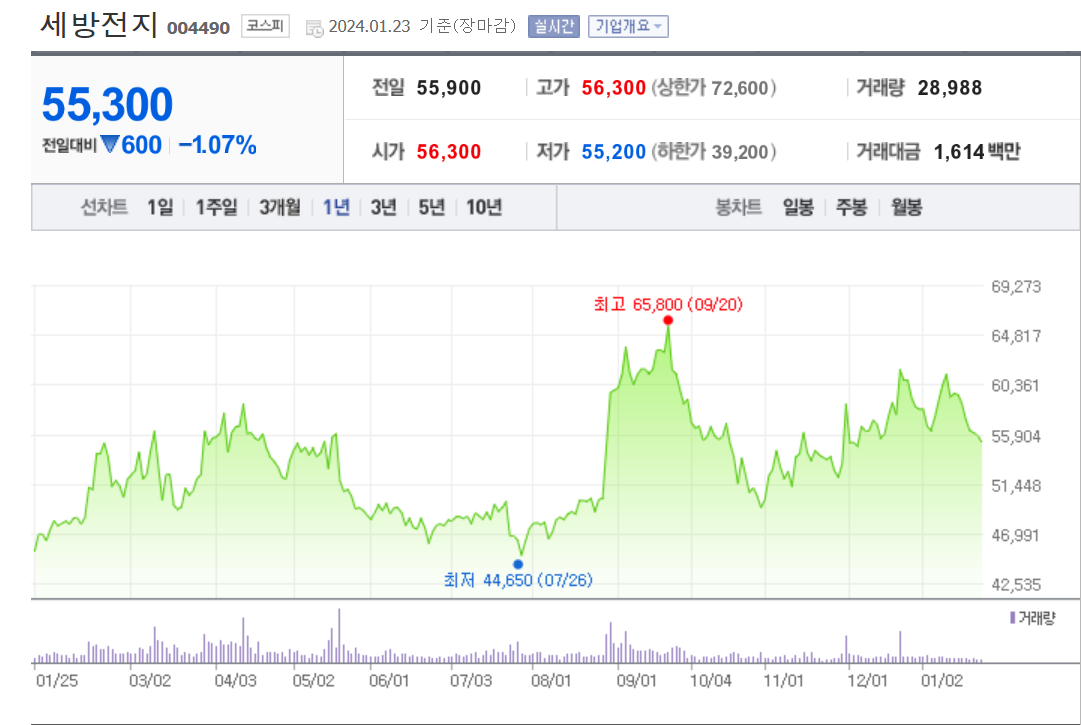Click the 하한가 39,200 text

(714, 152)
